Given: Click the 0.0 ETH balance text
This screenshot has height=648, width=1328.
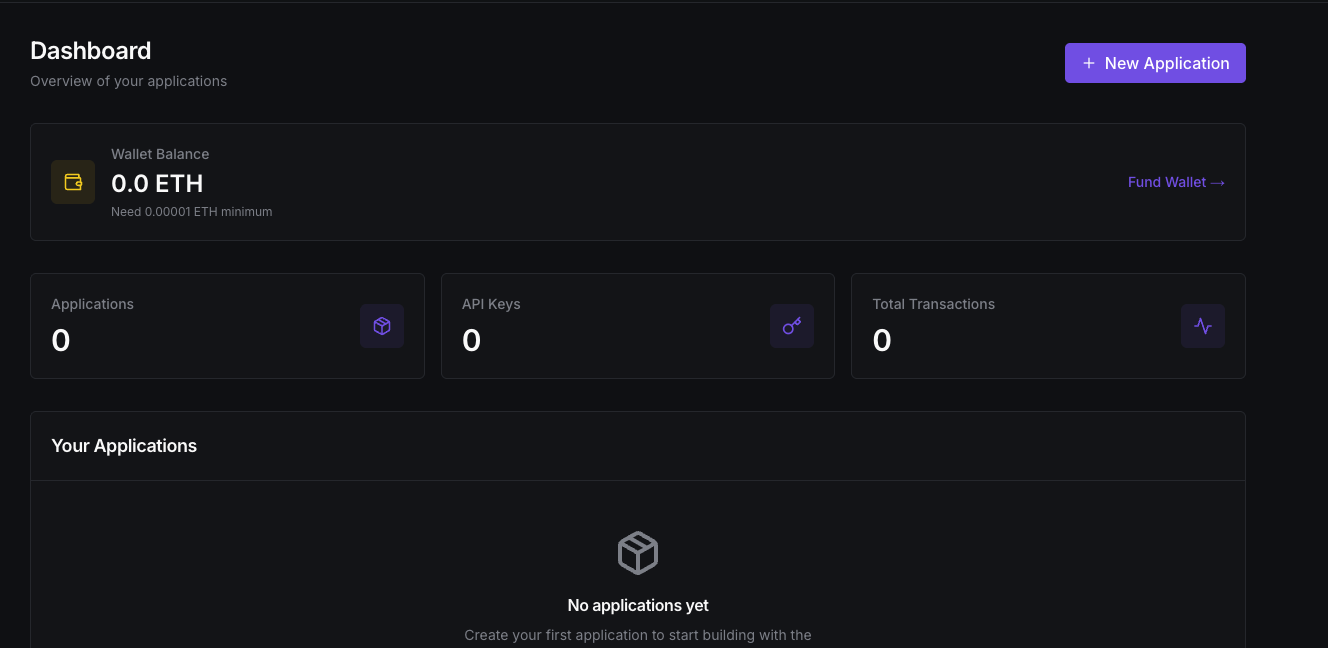Looking at the screenshot, I should (157, 184).
